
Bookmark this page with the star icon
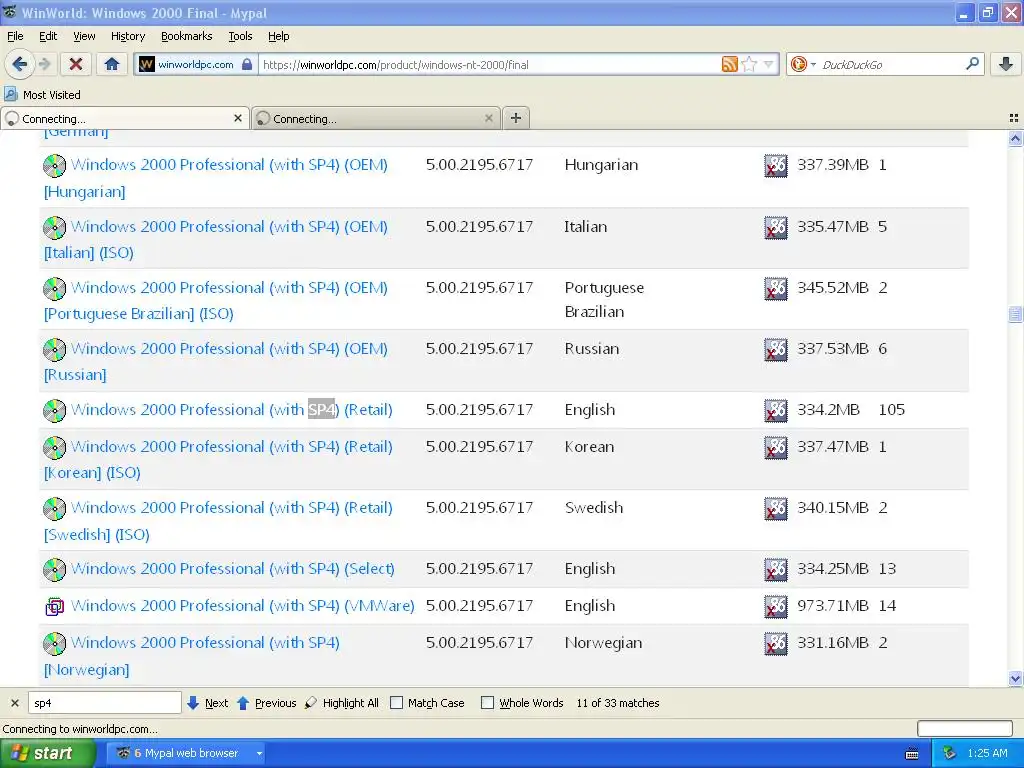click(x=749, y=64)
